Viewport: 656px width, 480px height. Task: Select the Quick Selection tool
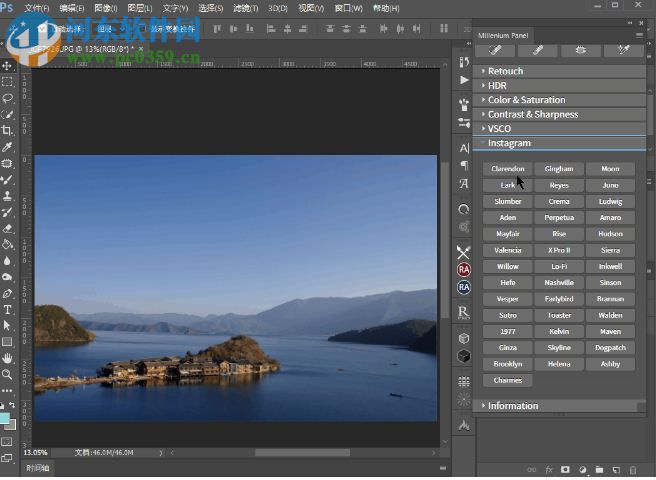point(7,115)
